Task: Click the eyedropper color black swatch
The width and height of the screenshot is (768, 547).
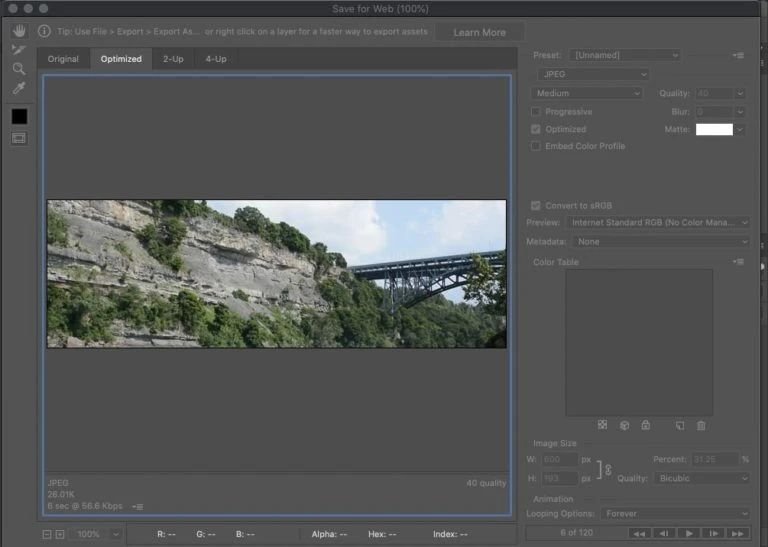Action: click(x=19, y=116)
